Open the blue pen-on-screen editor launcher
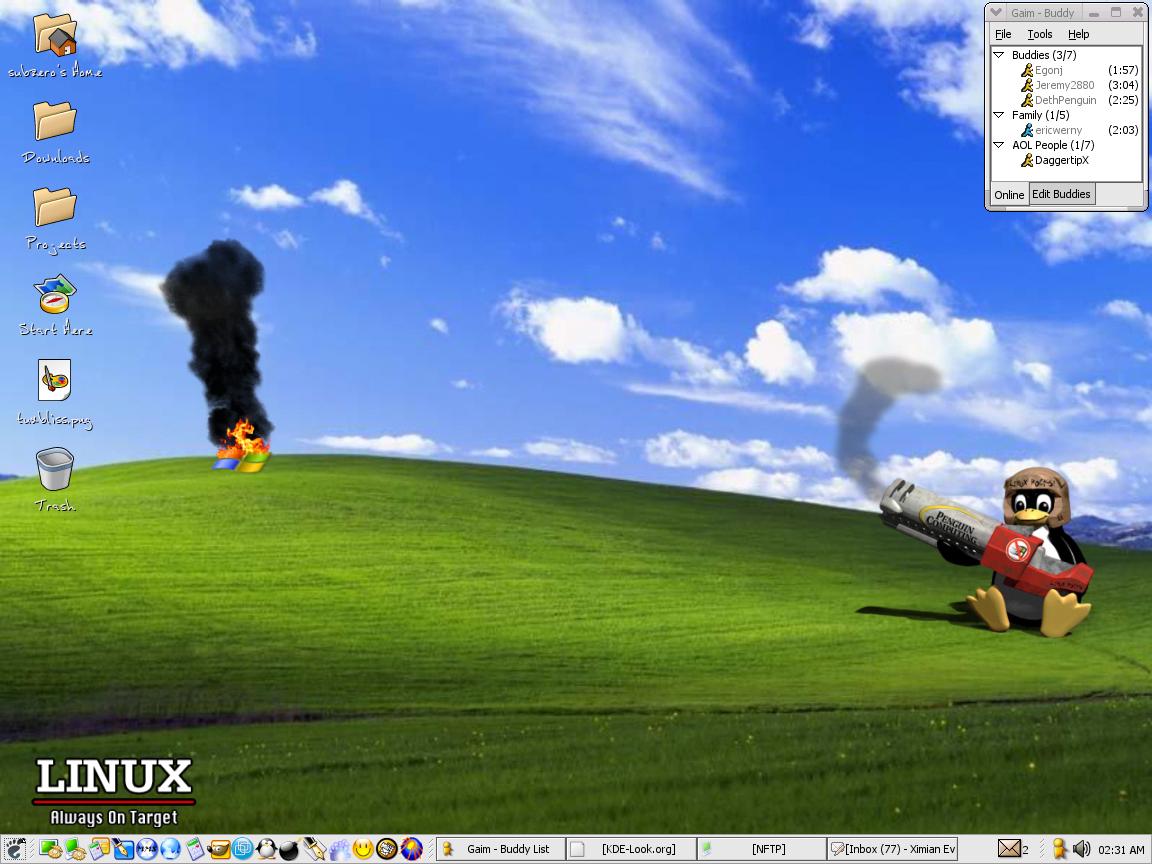1152x864 pixels. [123, 849]
